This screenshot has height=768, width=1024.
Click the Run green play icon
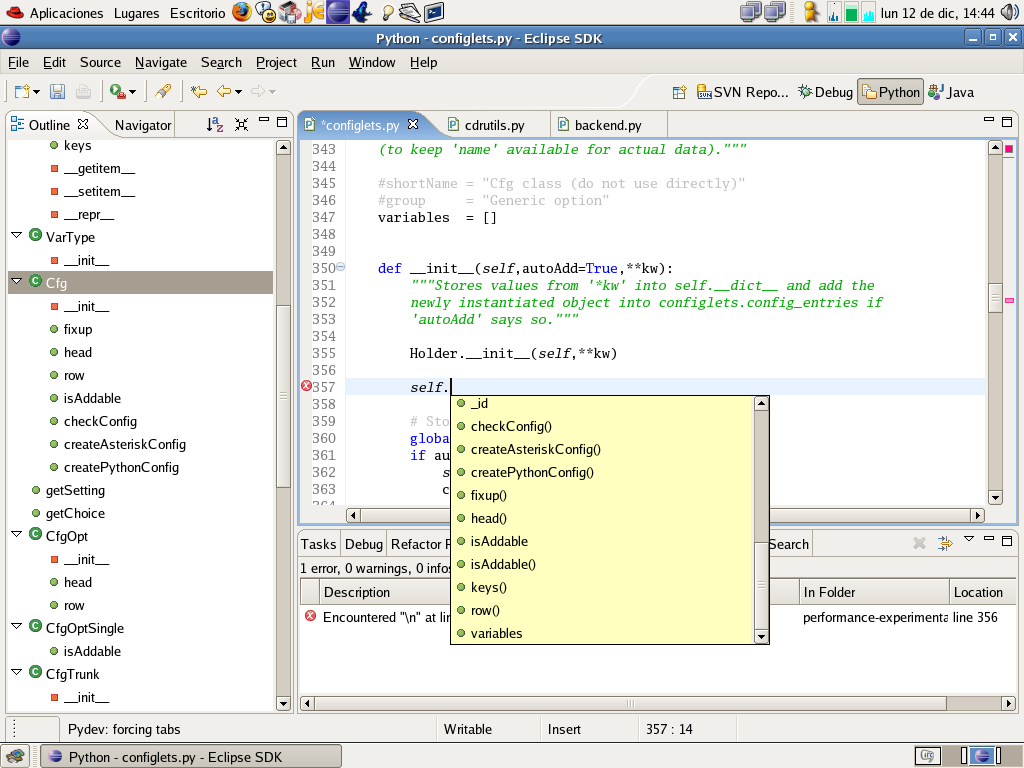(x=118, y=91)
